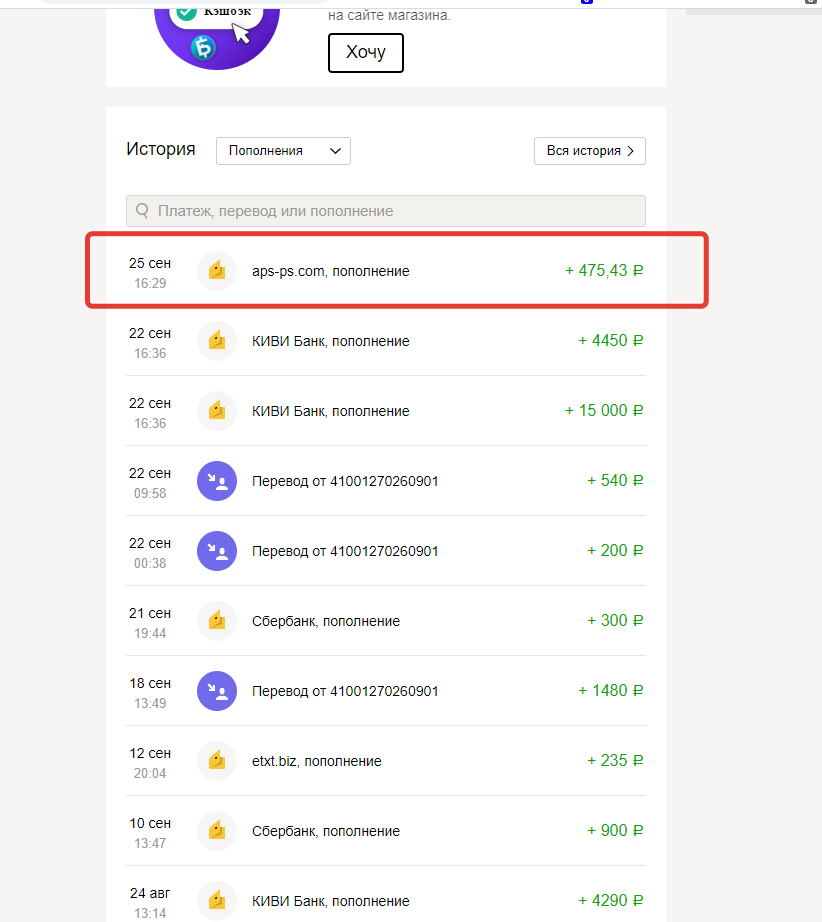
Task: Click wallet icon of 15 000 ₽ KIWI top-up
Action: tap(217, 411)
